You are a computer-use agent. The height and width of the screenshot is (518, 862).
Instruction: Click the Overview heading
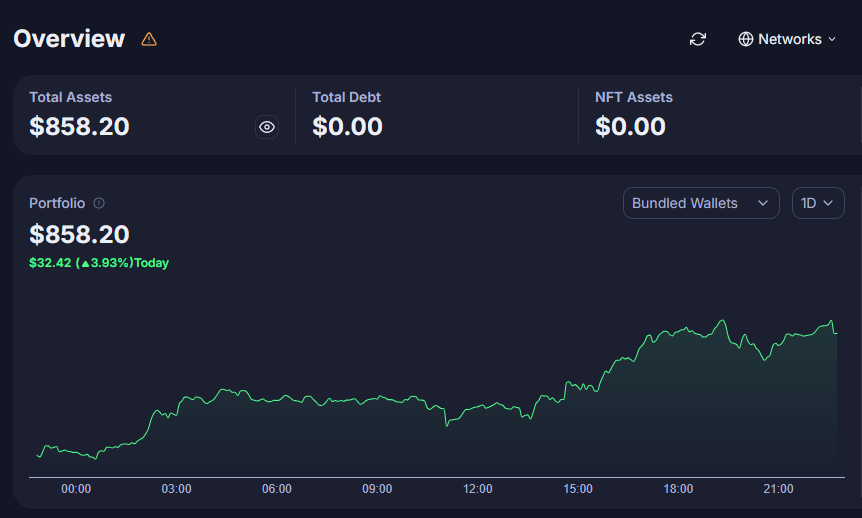69,39
